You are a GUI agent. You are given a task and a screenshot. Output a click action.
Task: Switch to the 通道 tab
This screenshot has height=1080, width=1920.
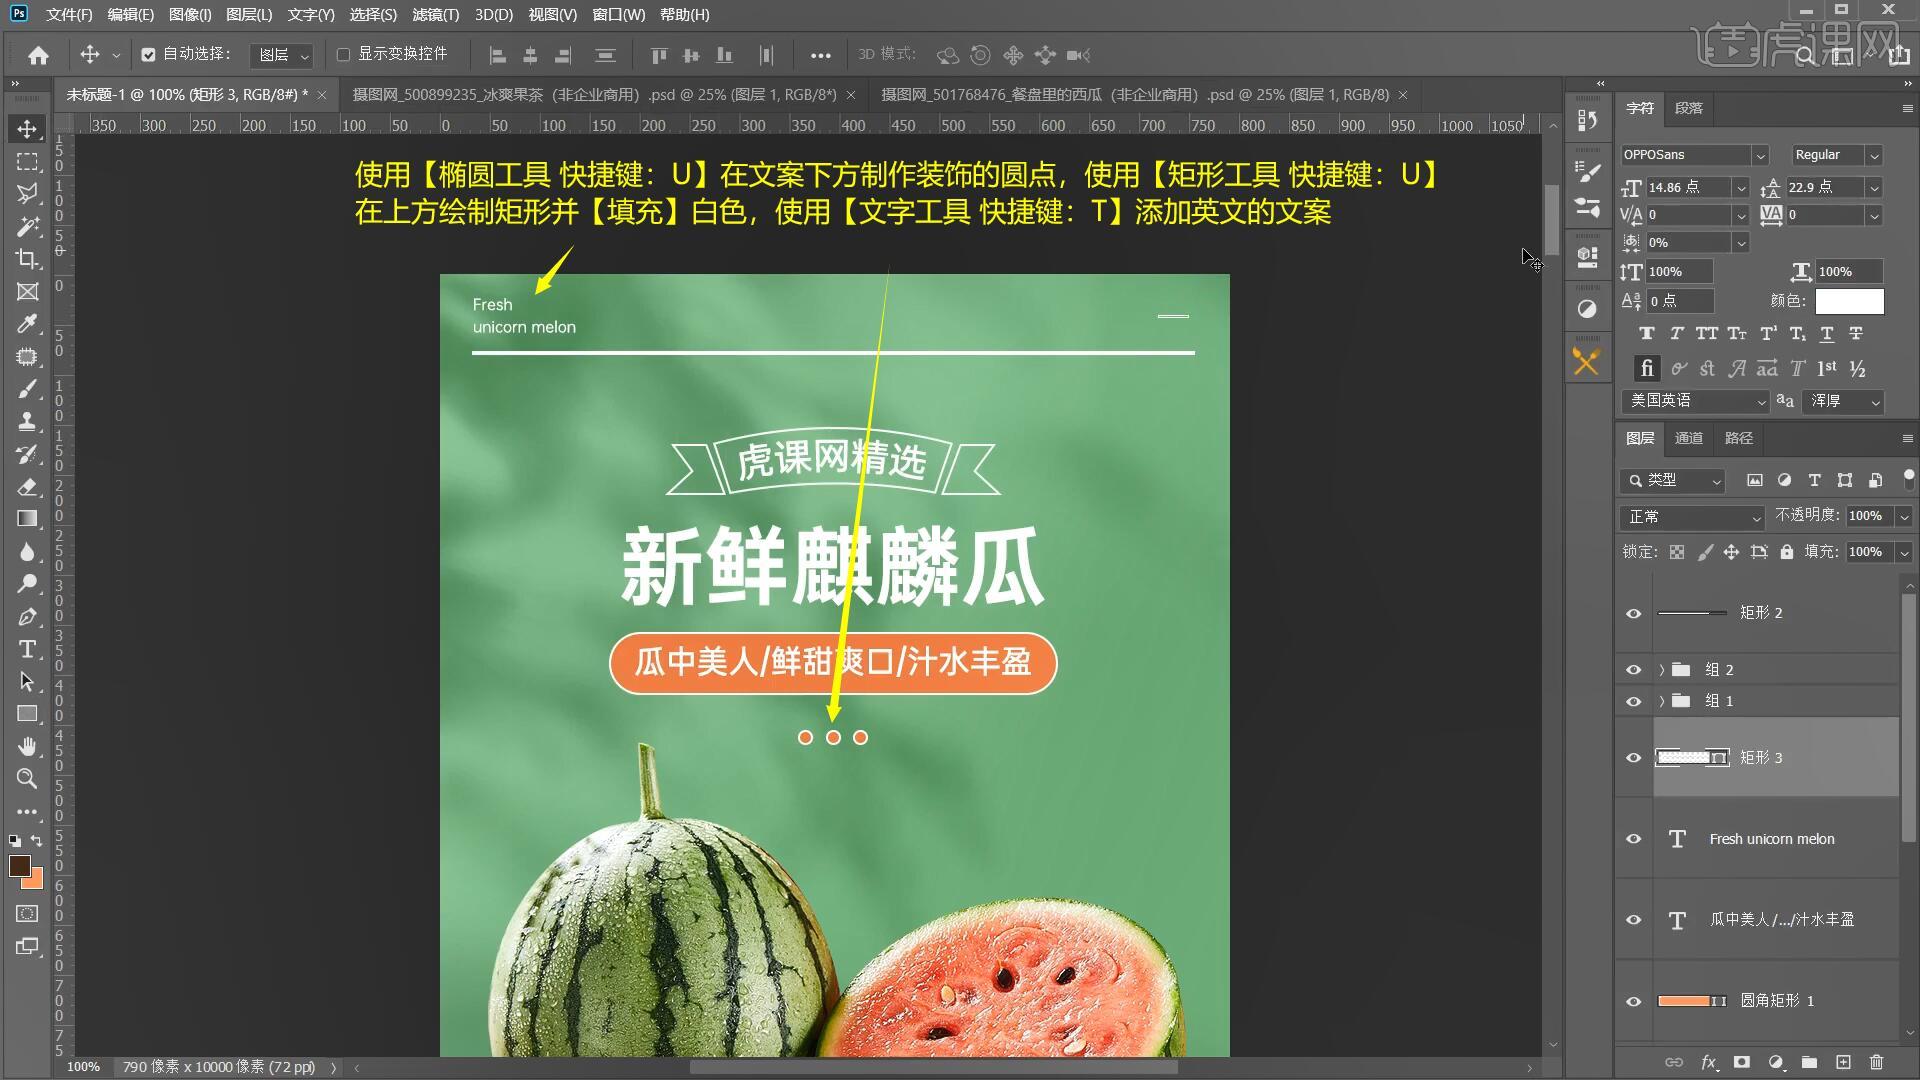1689,438
